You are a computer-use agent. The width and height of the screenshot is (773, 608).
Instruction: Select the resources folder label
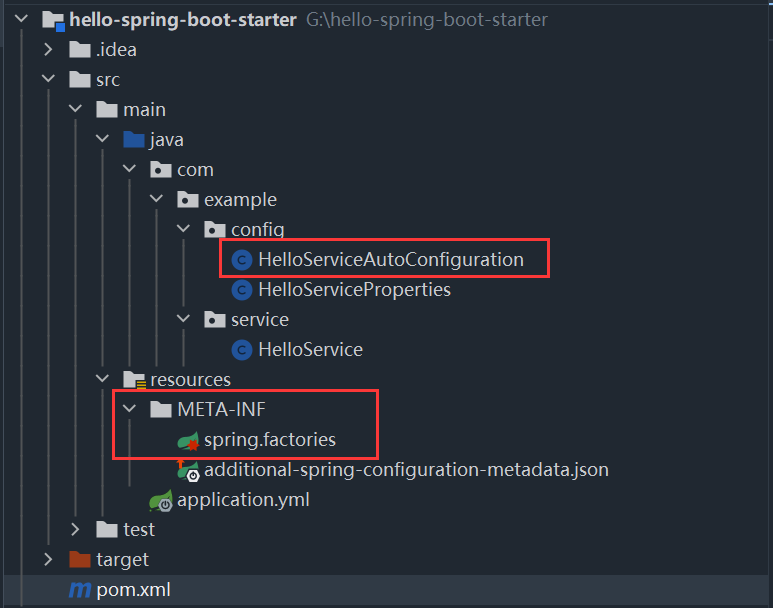point(190,380)
